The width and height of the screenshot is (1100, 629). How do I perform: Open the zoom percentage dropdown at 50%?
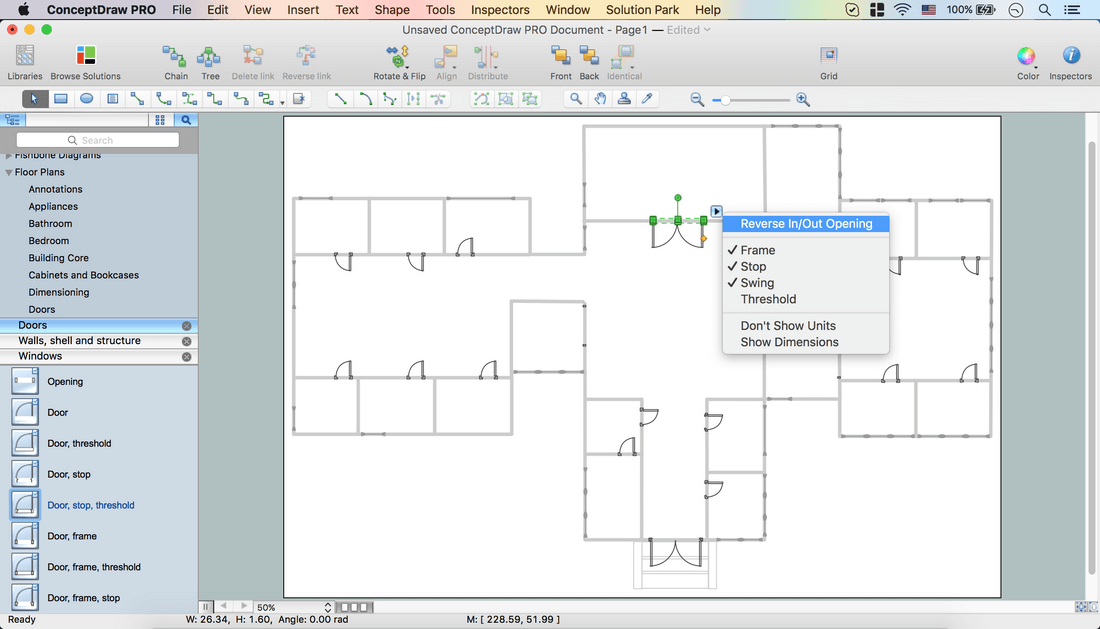[x=328, y=607]
